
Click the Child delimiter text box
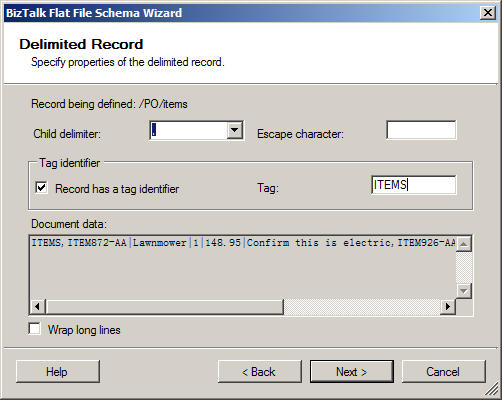189,130
